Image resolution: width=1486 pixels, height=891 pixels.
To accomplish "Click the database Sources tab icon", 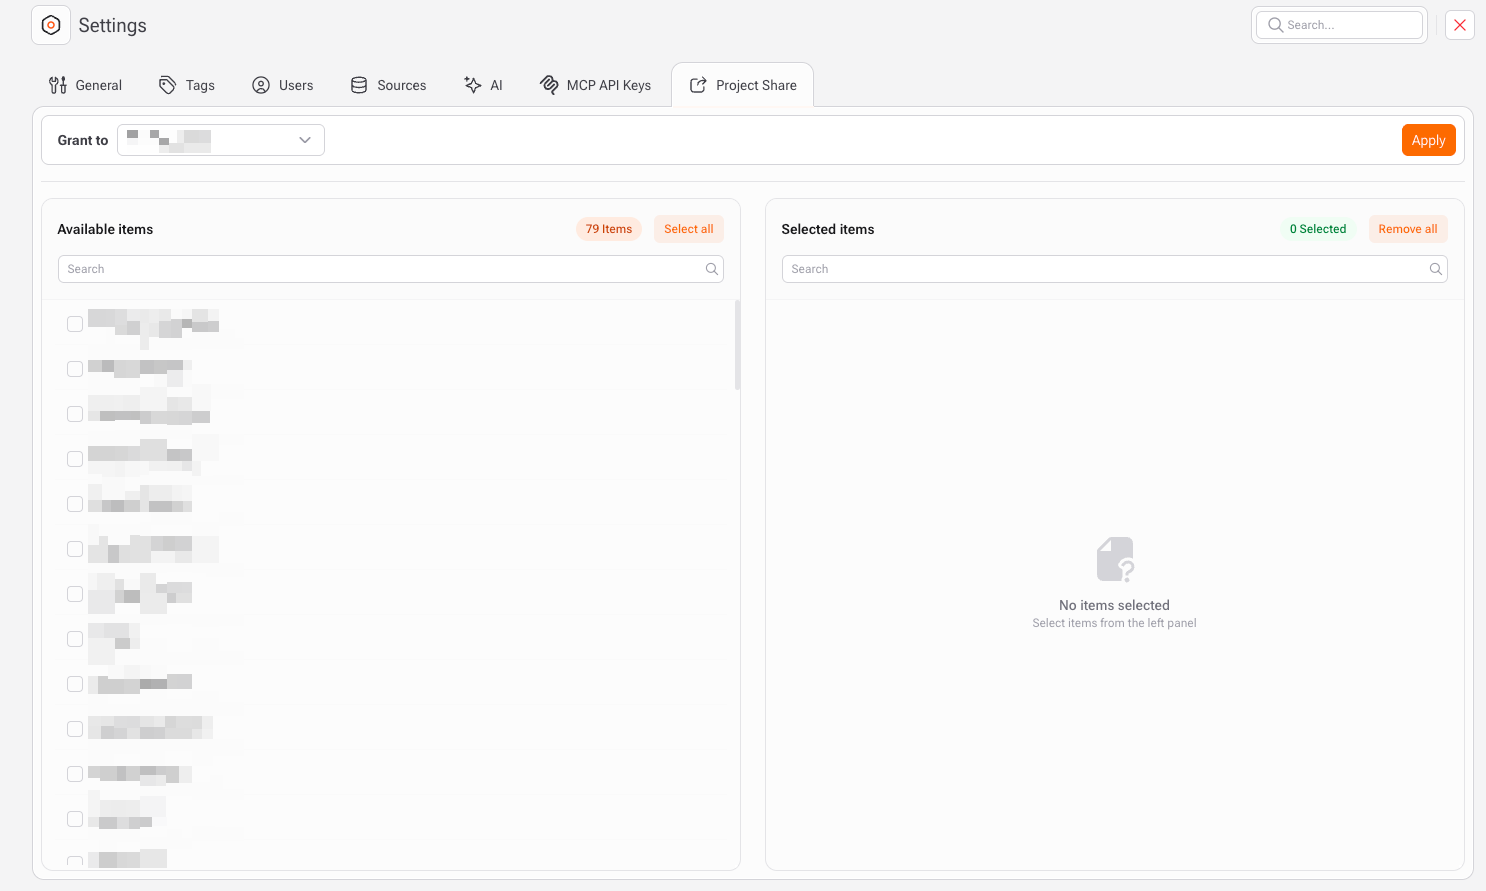I will [x=359, y=85].
